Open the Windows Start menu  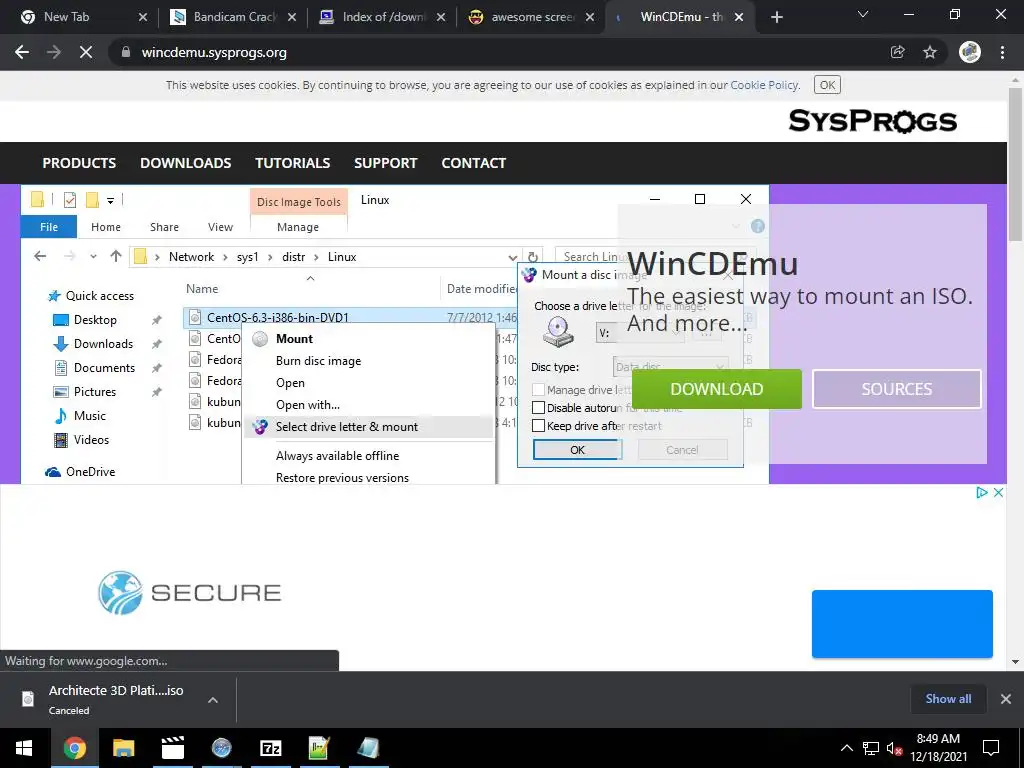[x=24, y=748]
